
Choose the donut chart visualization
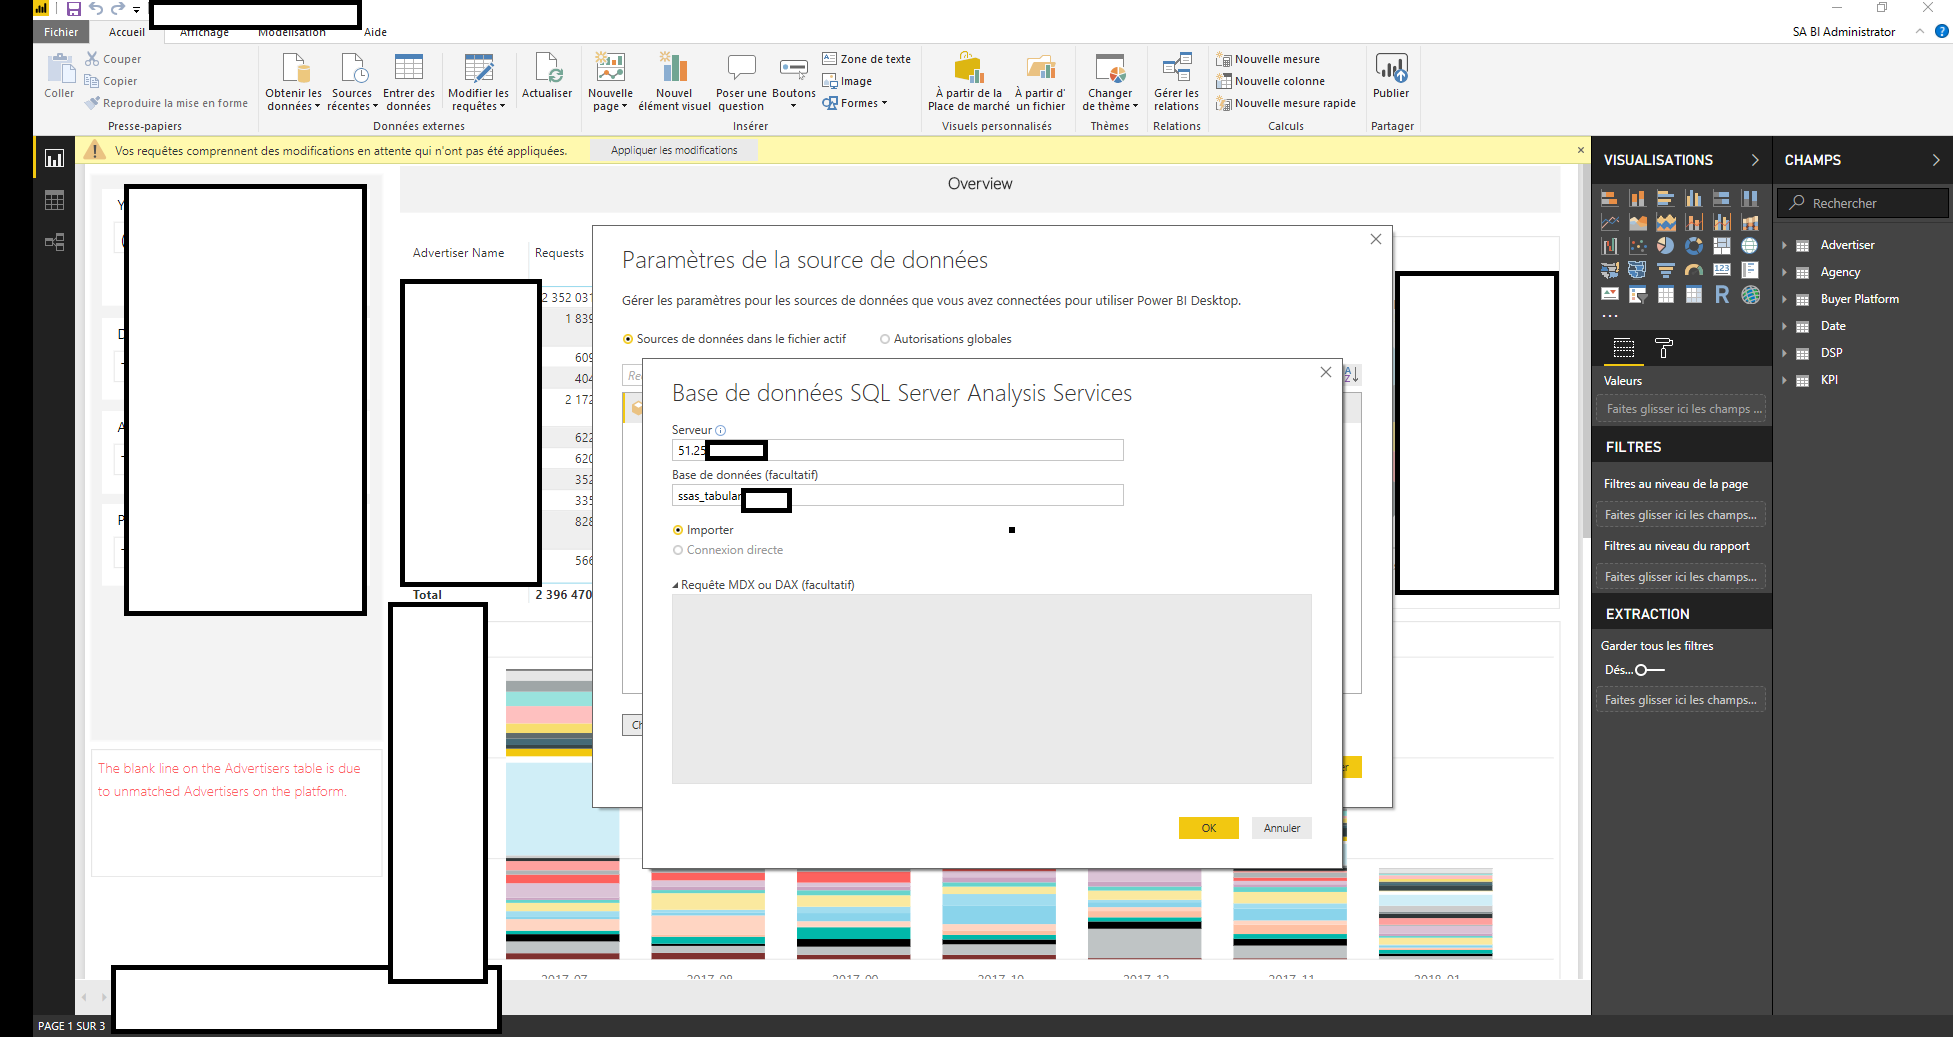[x=1693, y=246]
